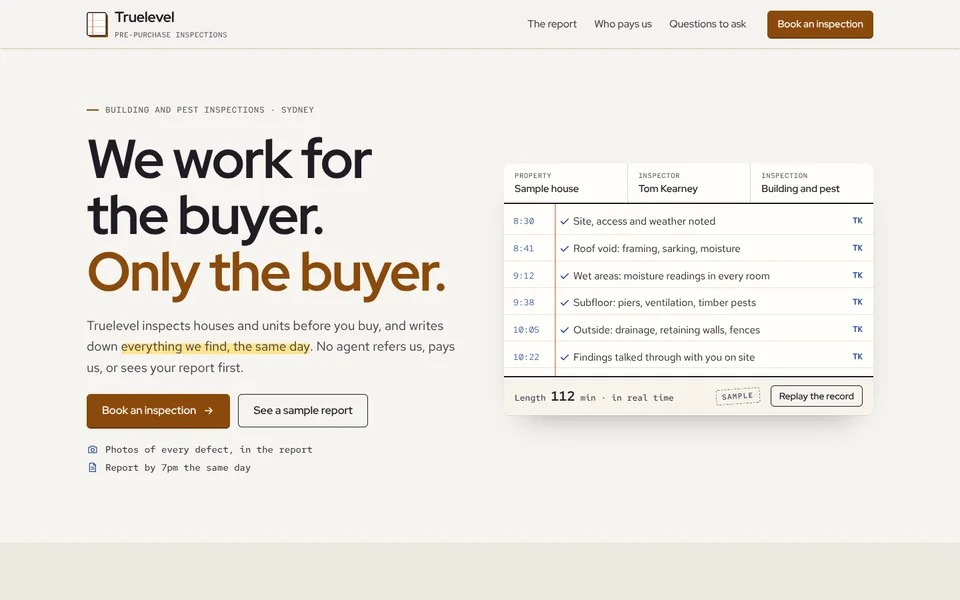Click TK initials on the 8:30 row
960x600 pixels.
point(857,221)
